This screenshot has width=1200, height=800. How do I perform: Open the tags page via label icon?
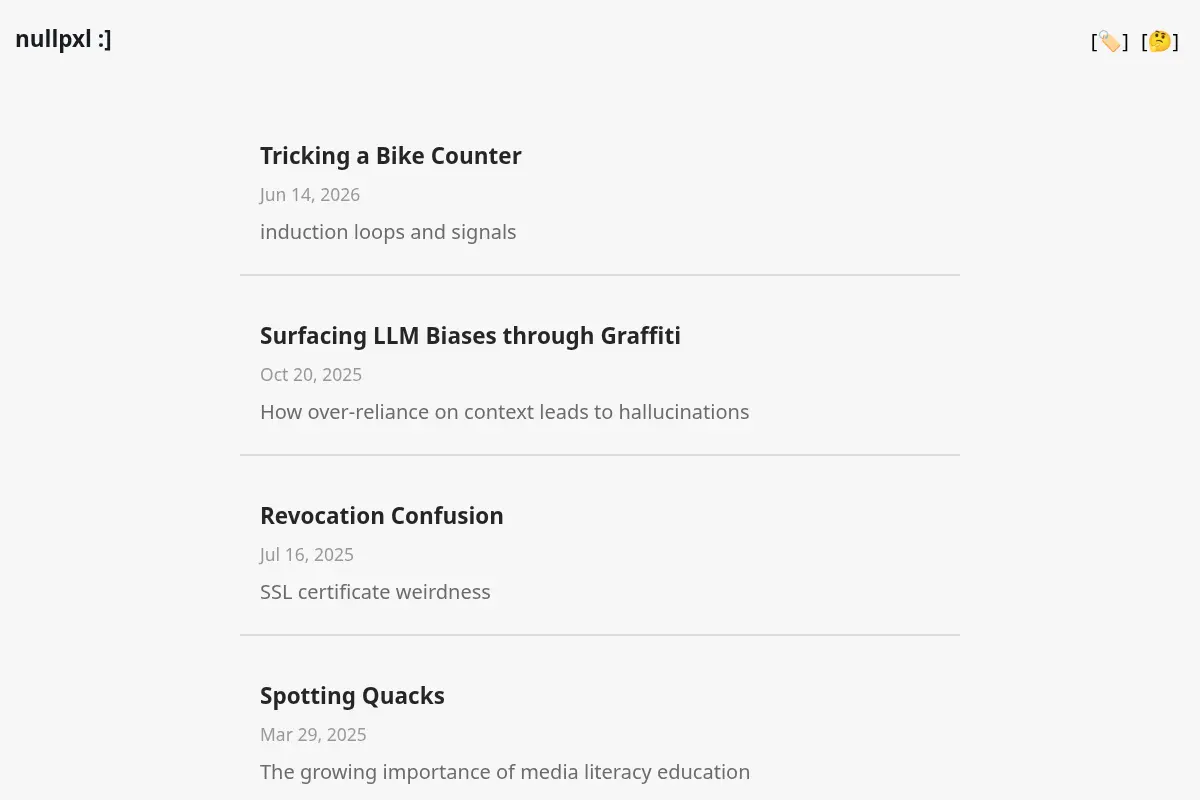[x=1109, y=41]
